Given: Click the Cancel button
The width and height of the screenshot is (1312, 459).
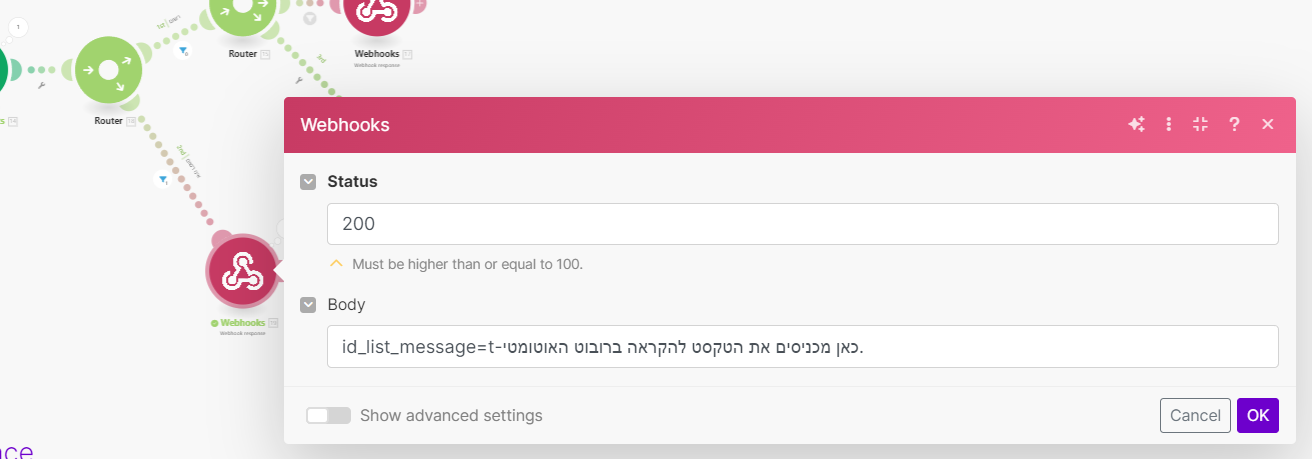Looking at the screenshot, I should click(1195, 415).
